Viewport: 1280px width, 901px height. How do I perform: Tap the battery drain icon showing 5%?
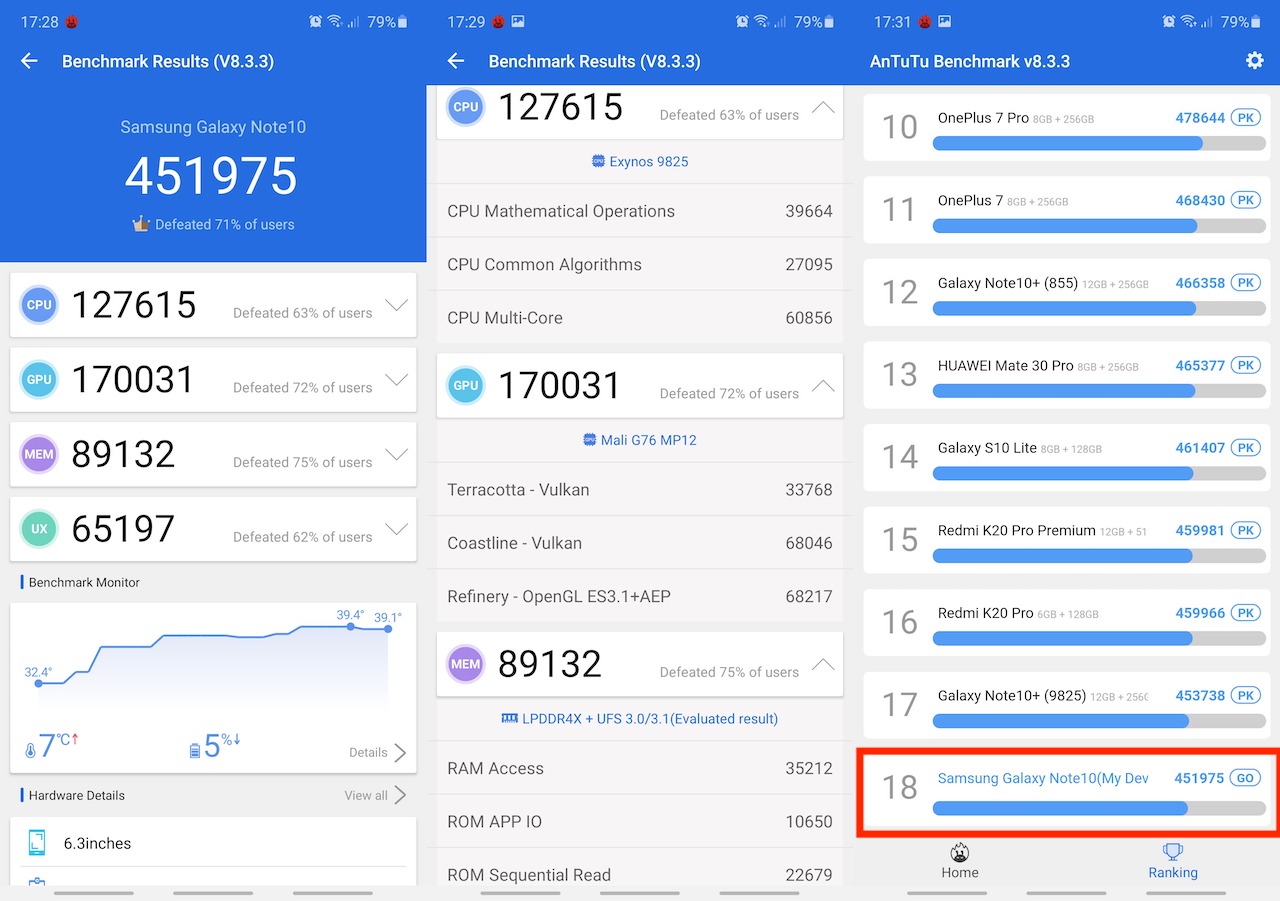(195, 750)
